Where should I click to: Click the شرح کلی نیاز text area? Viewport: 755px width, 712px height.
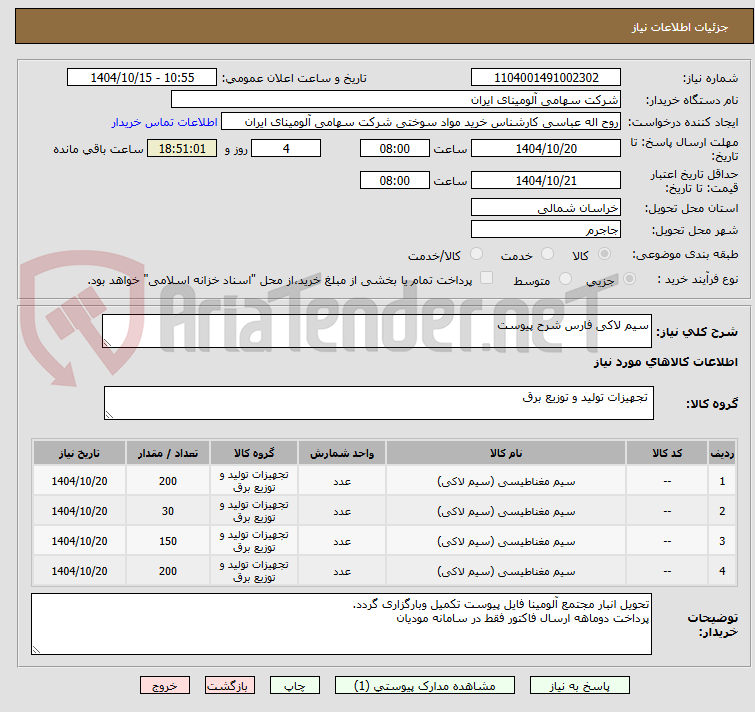pyautogui.click(x=377, y=331)
